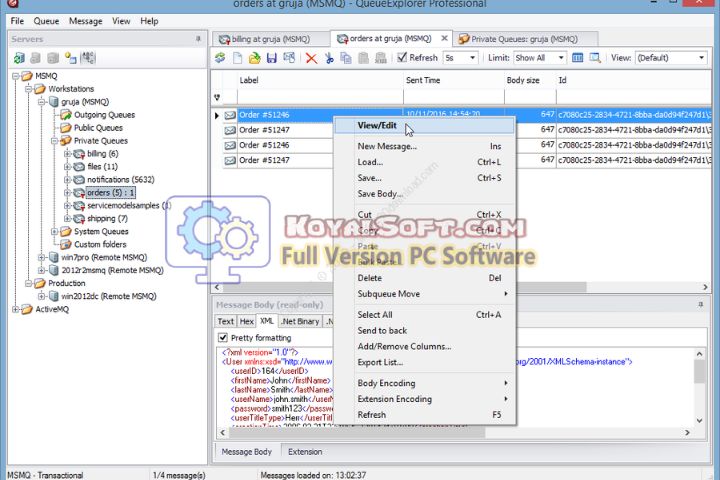Click the red X delete message icon

coord(311,58)
